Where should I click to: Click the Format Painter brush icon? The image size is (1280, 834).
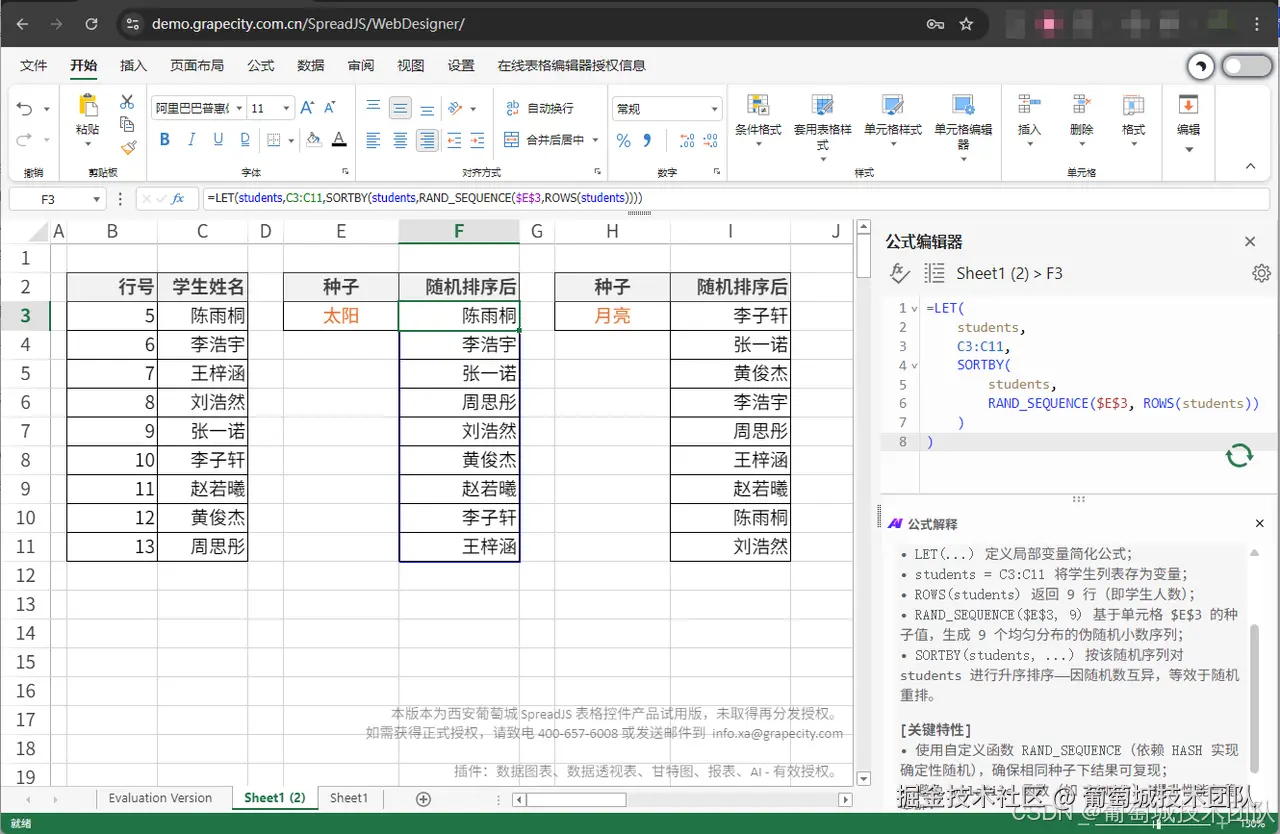[x=127, y=147]
